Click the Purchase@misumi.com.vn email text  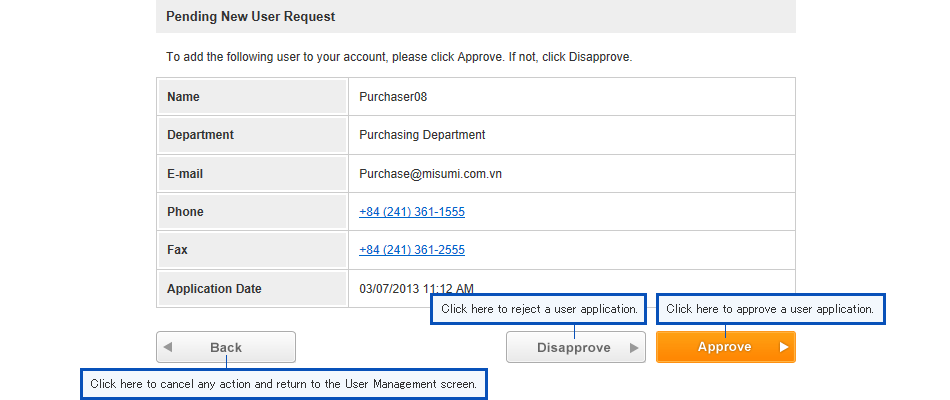coord(430,174)
